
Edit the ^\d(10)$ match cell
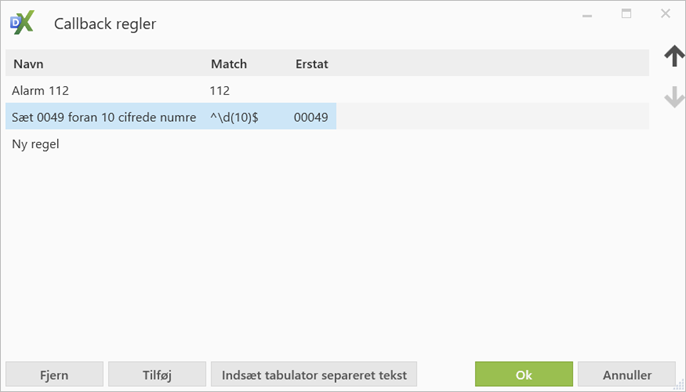(x=234, y=117)
